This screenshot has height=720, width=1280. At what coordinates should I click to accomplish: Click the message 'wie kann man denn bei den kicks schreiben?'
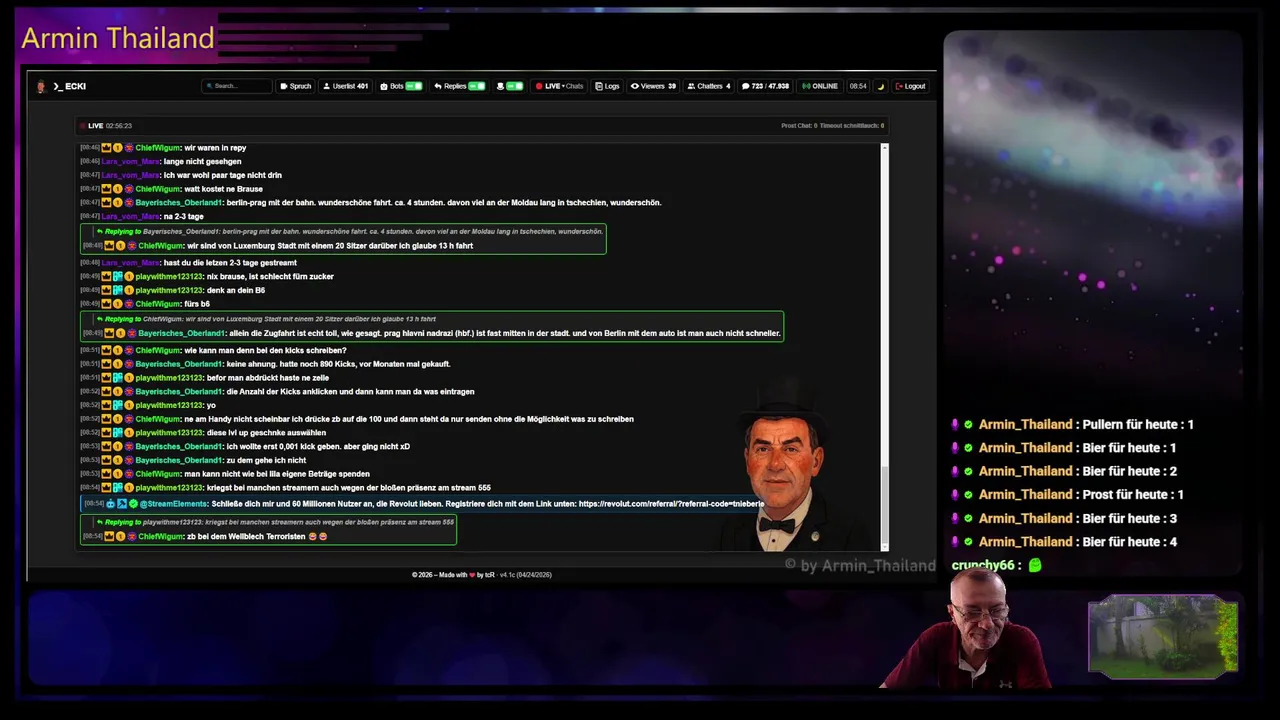[265, 351]
